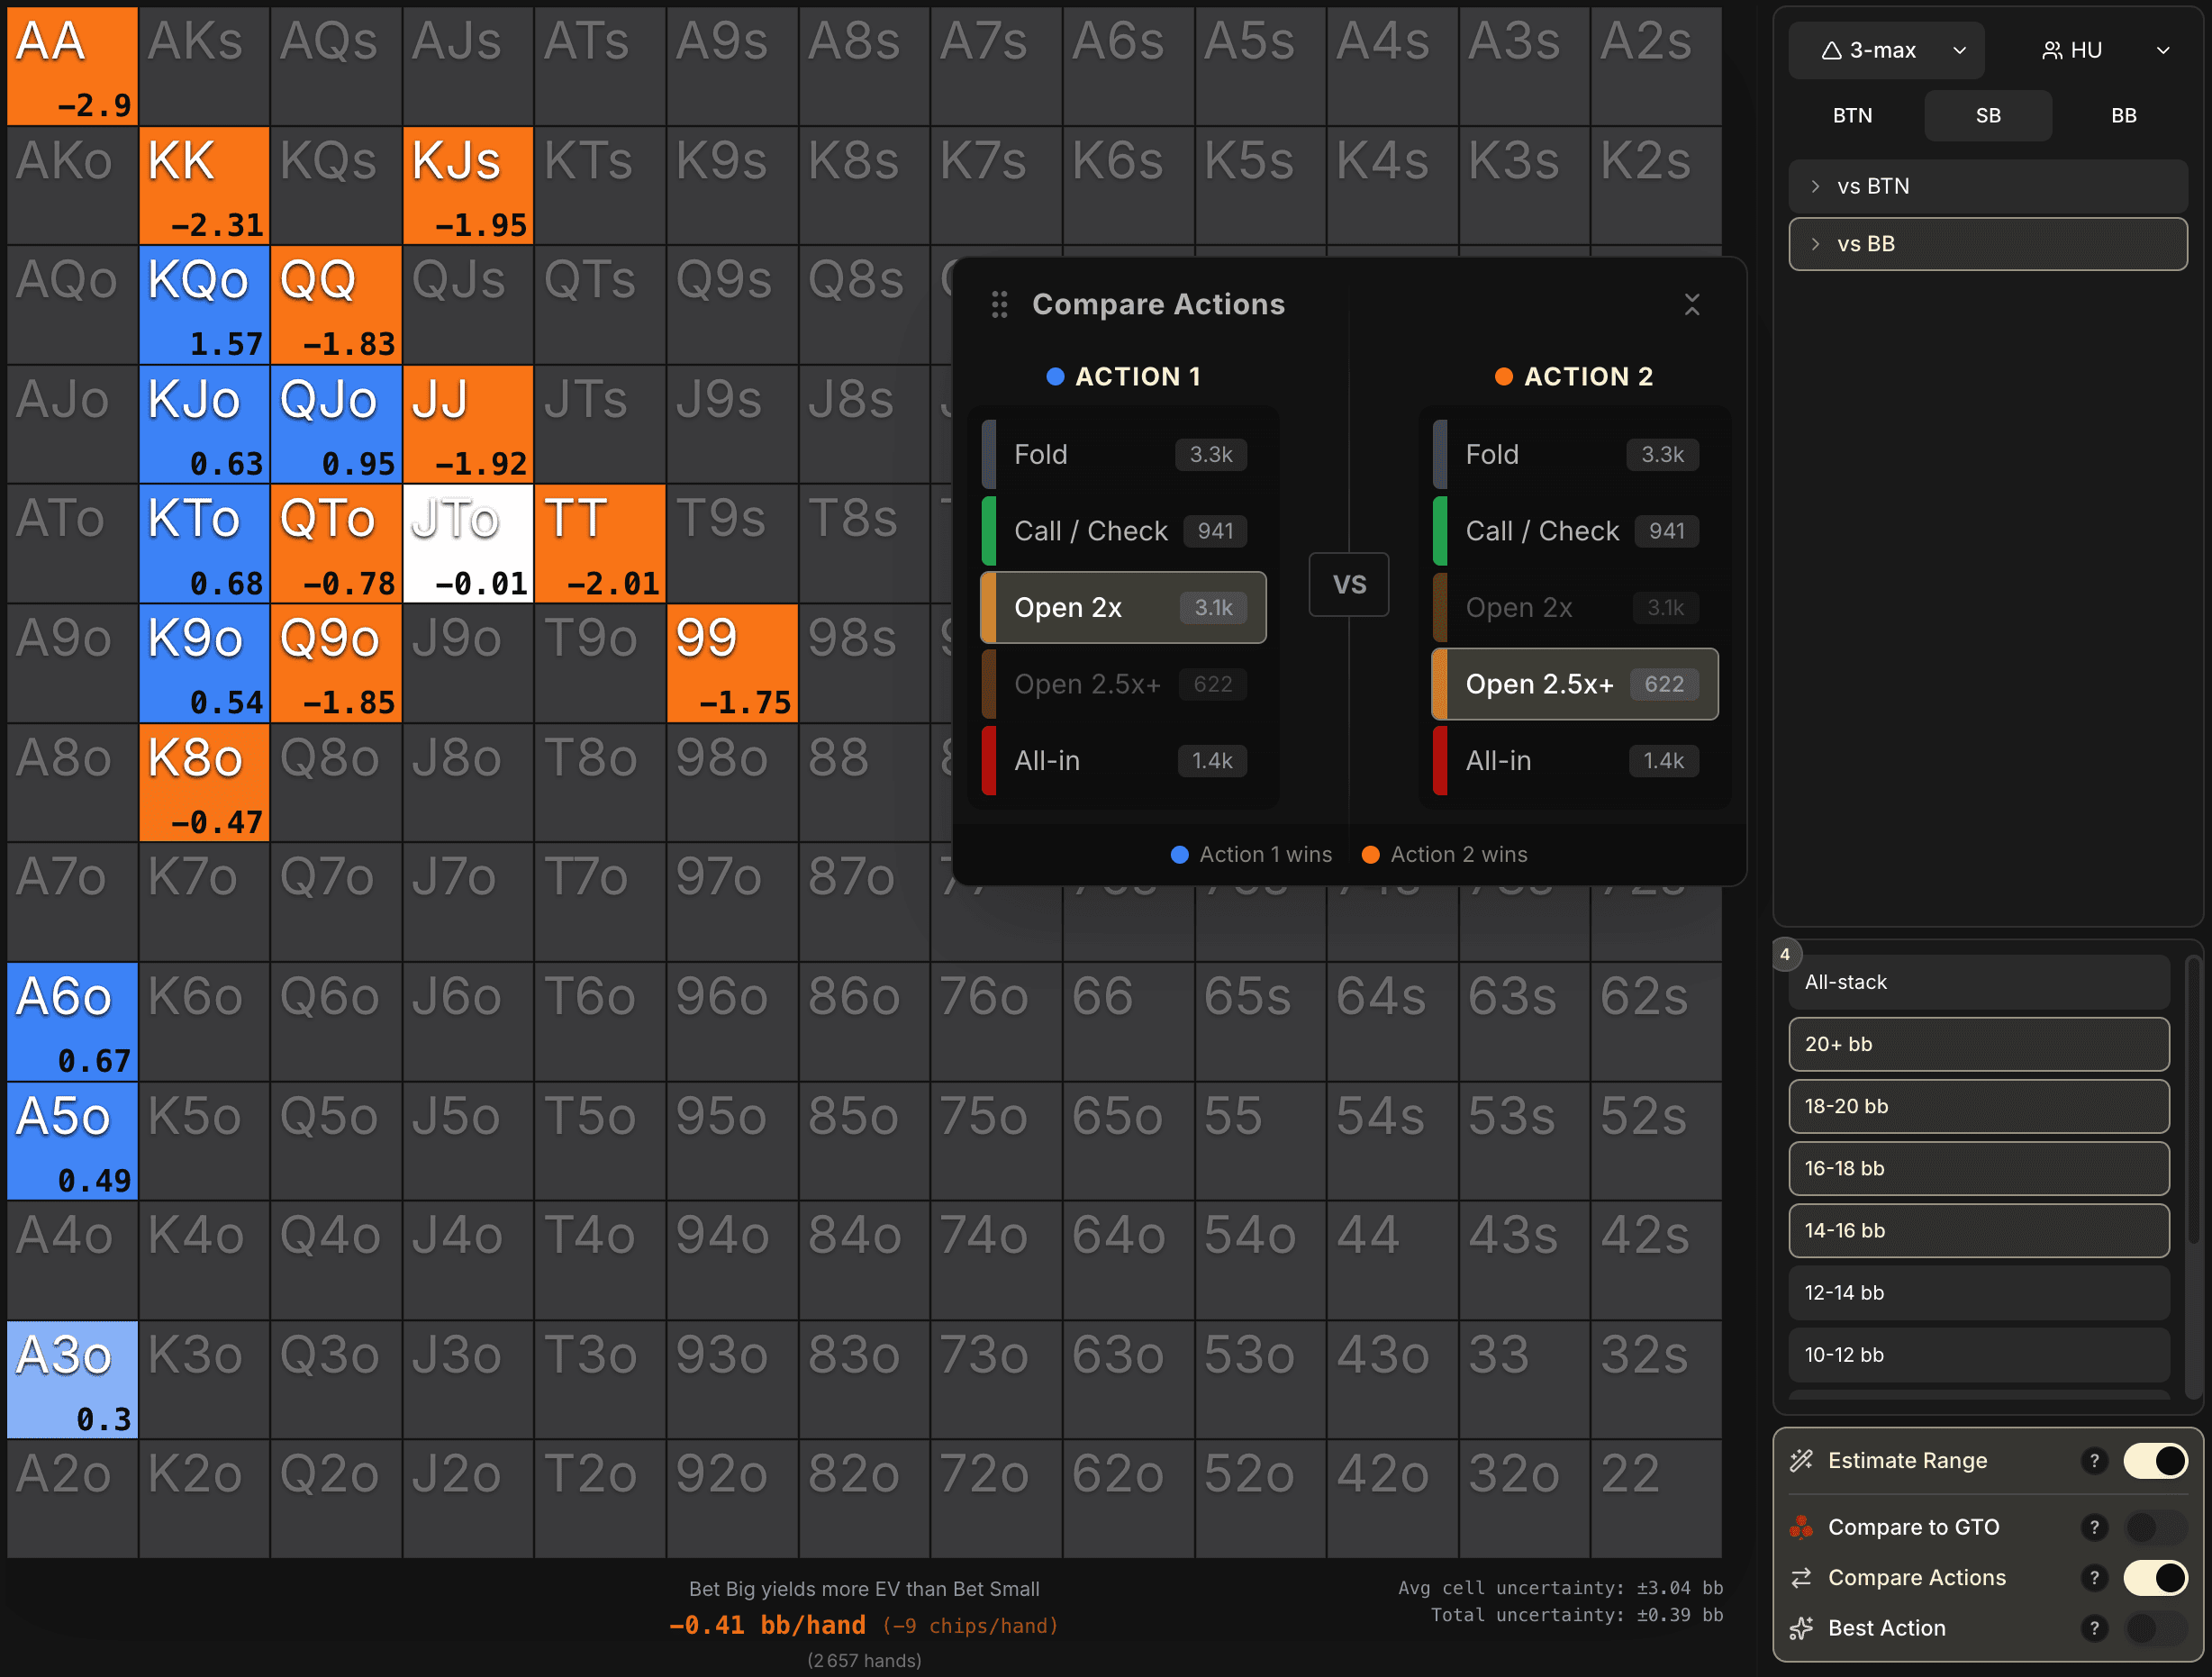Select Call / Check under Action 1
This screenshot has width=2212, height=1677.
(x=1123, y=531)
